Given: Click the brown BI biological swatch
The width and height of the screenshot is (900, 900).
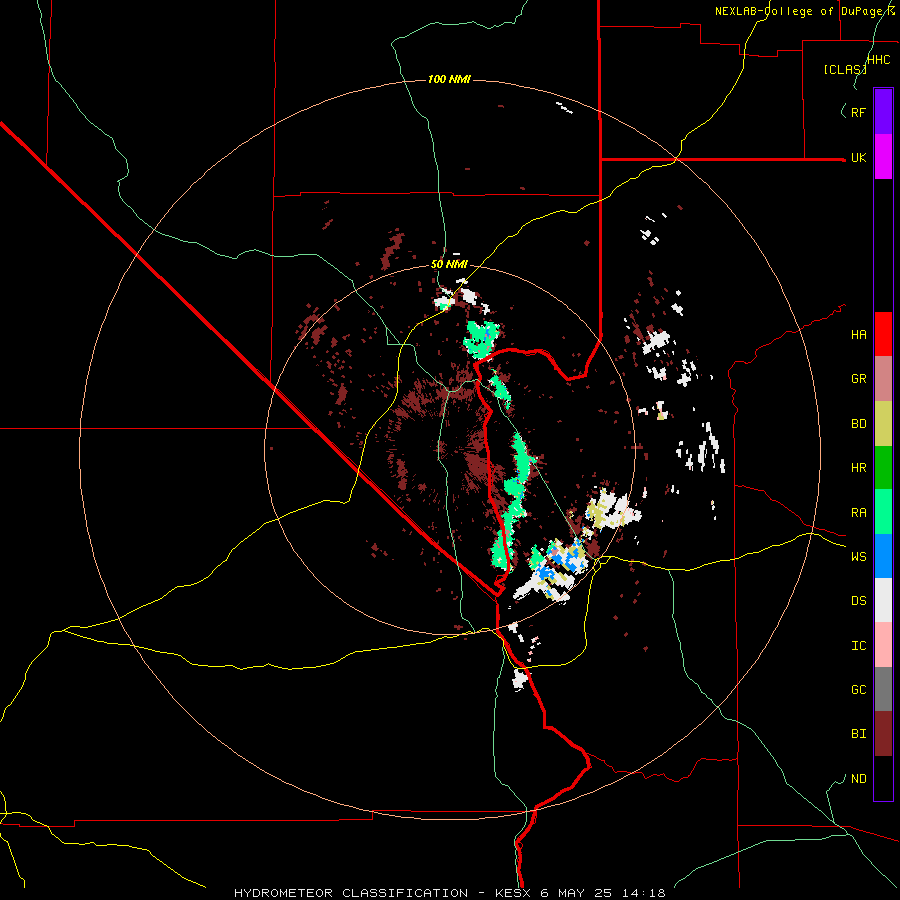Looking at the screenshot, I should [x=883, y=734].
